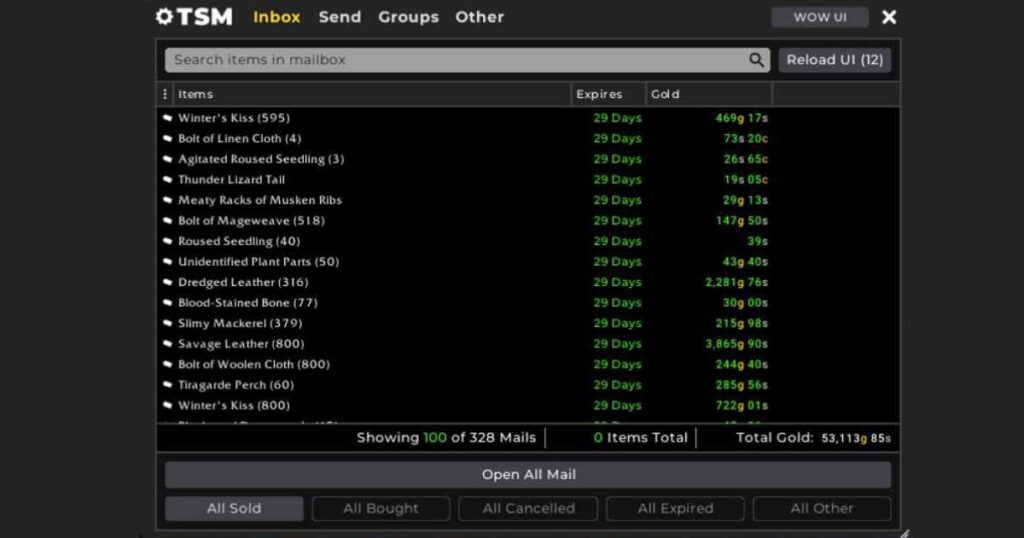Sort mails by the Gold column header
The width and height of the screenshot is (1024, 538).
click(x=665, y=94)
